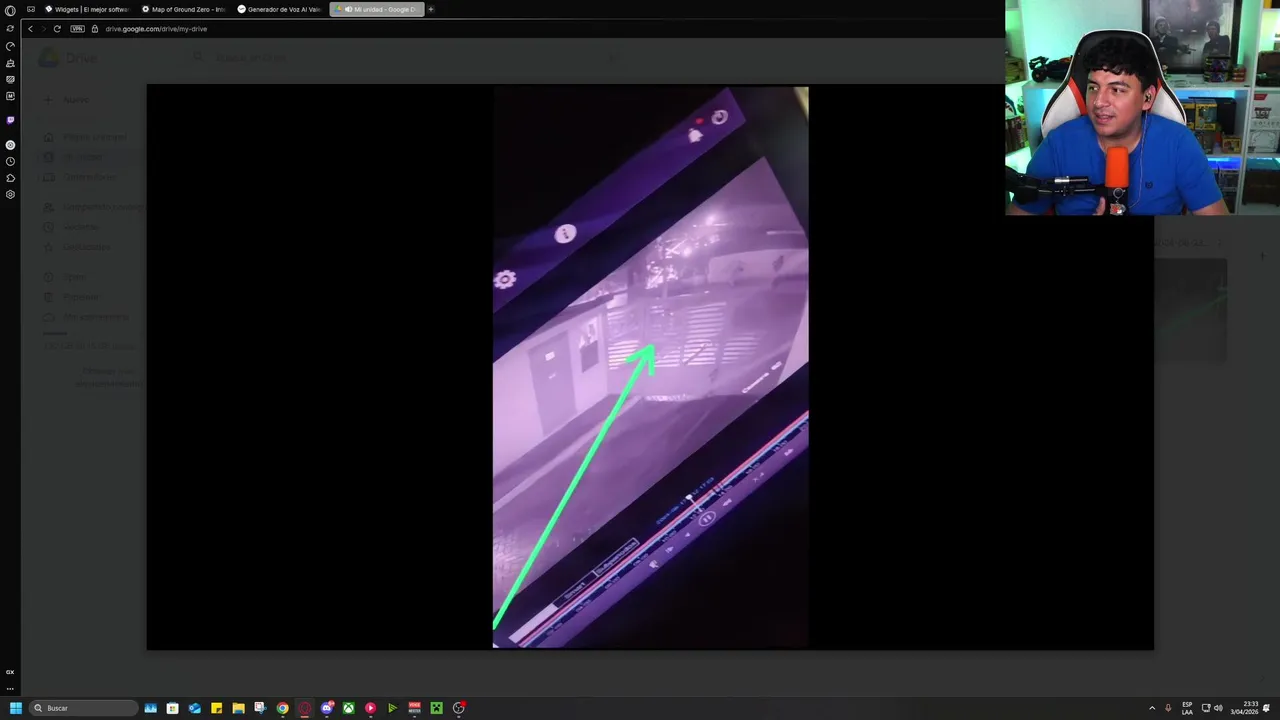
Task: Open Twitch from the Opera sidebar
Action: tap(10, 120)
